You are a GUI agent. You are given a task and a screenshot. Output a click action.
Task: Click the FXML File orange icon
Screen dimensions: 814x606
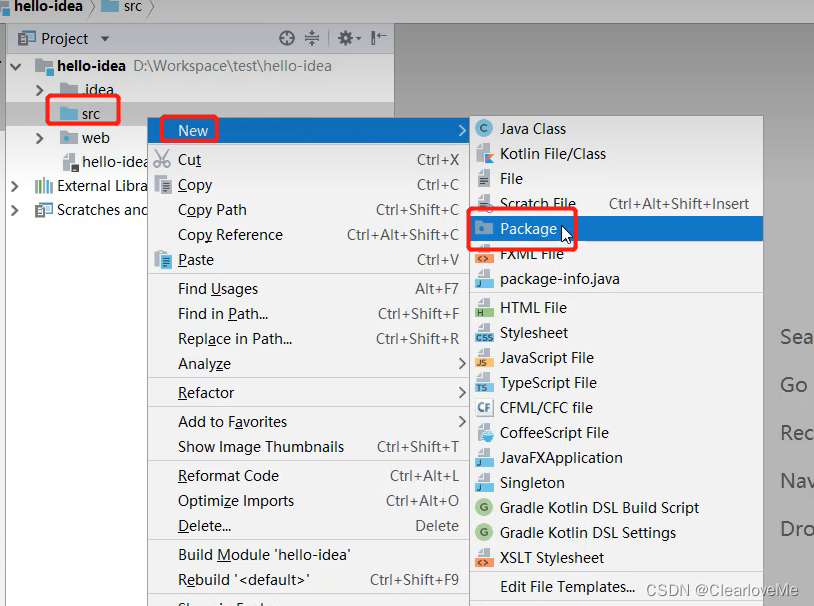(x=485, y=257)
